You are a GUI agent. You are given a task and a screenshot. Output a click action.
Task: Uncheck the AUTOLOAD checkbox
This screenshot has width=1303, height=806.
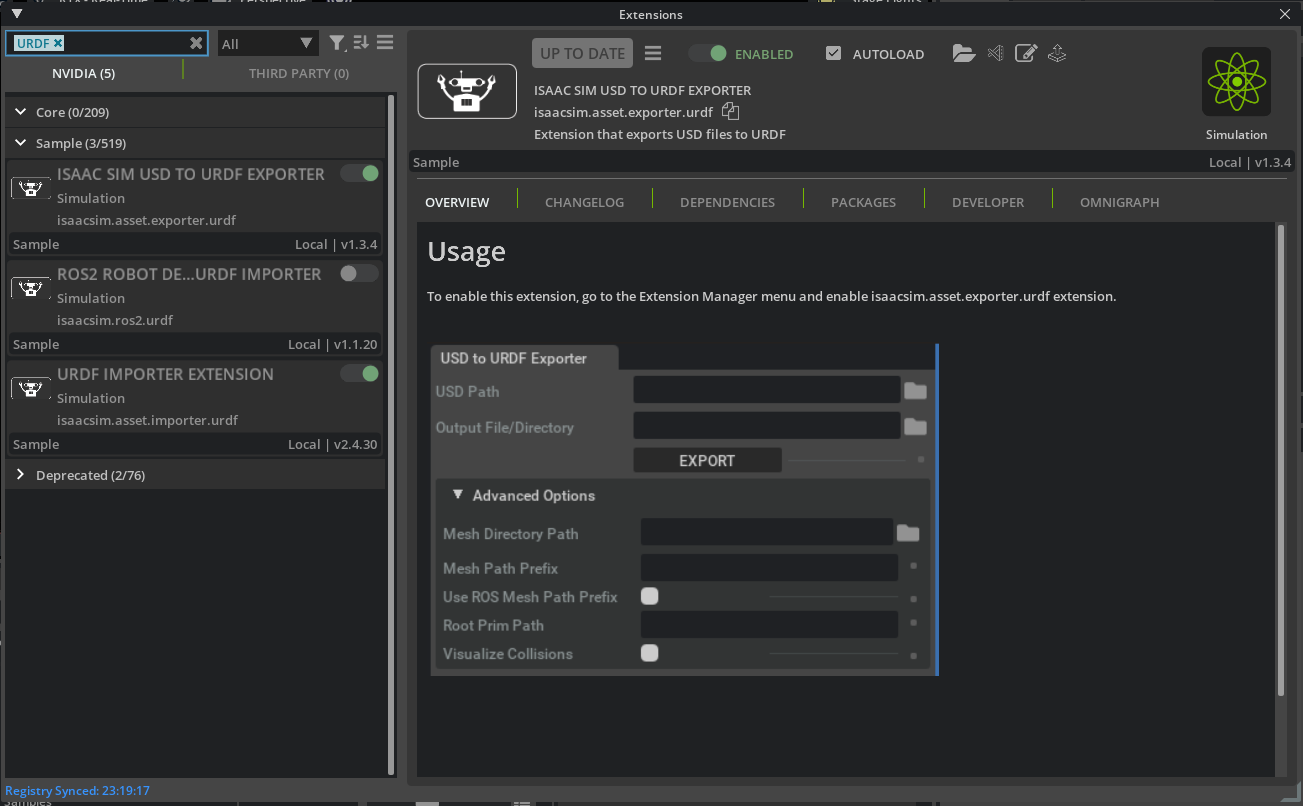coord(833,54)
